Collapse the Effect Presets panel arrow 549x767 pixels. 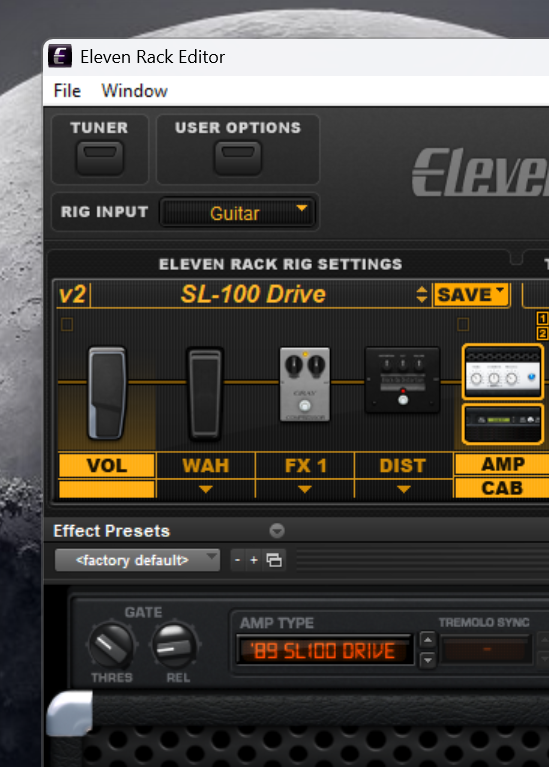coord(277,531)
